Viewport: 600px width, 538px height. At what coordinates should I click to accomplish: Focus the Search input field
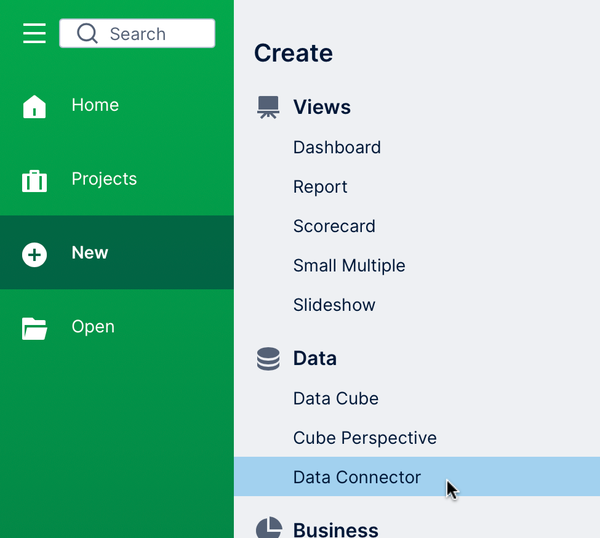point(137,33)
